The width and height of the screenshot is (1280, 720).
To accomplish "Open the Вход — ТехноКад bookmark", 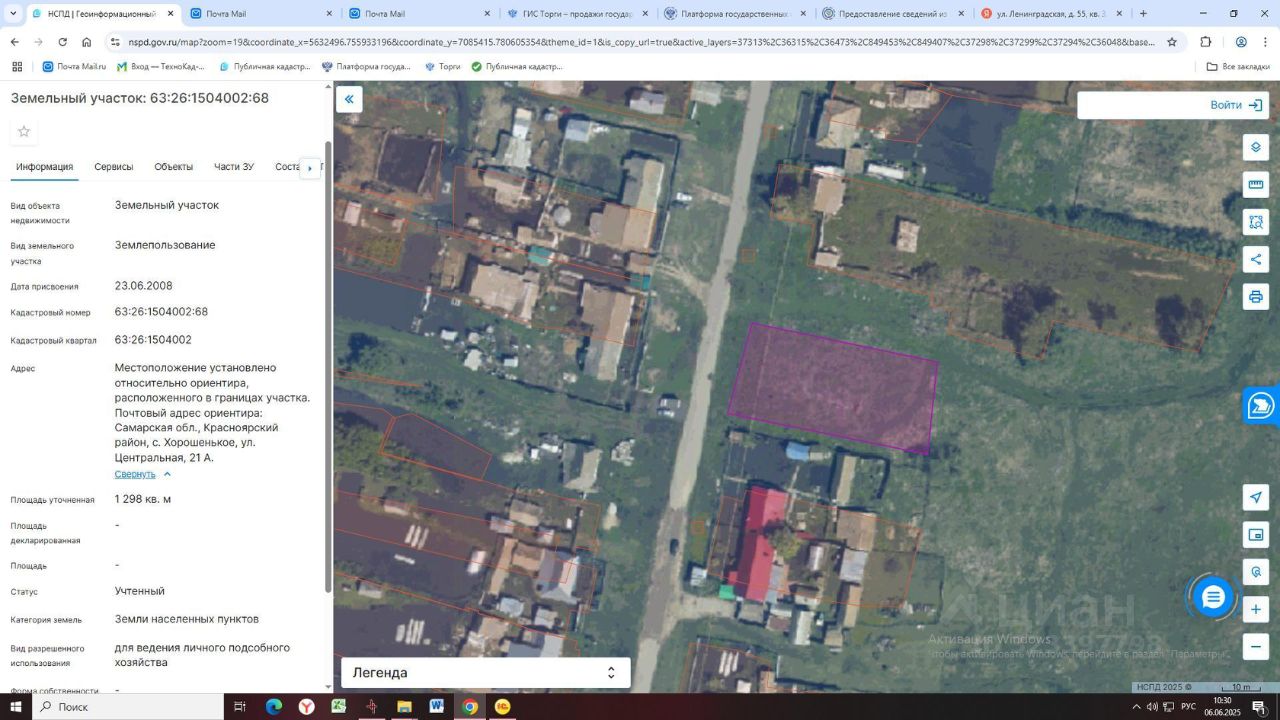I will tap(161, 67).
